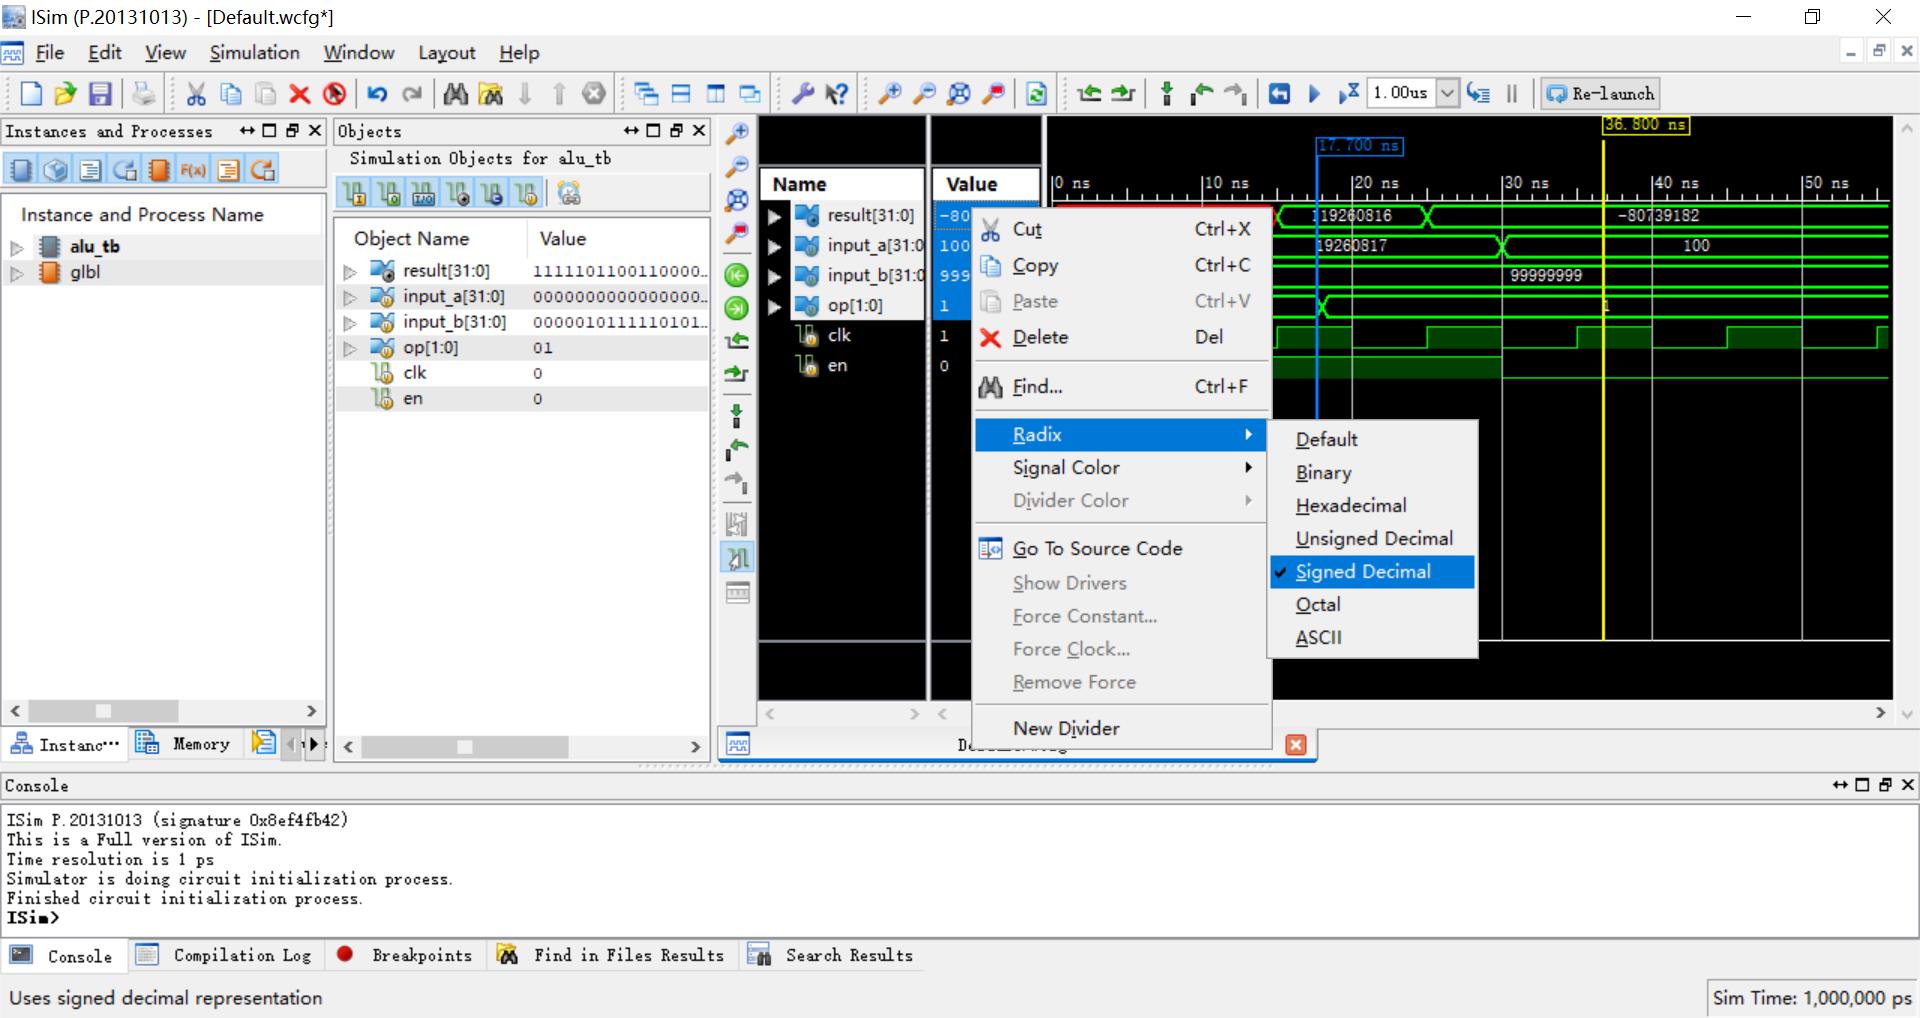This screenshot has height=1018, width=1920.
Task: Open the Memory tab
Action: (x=184, y=743)
